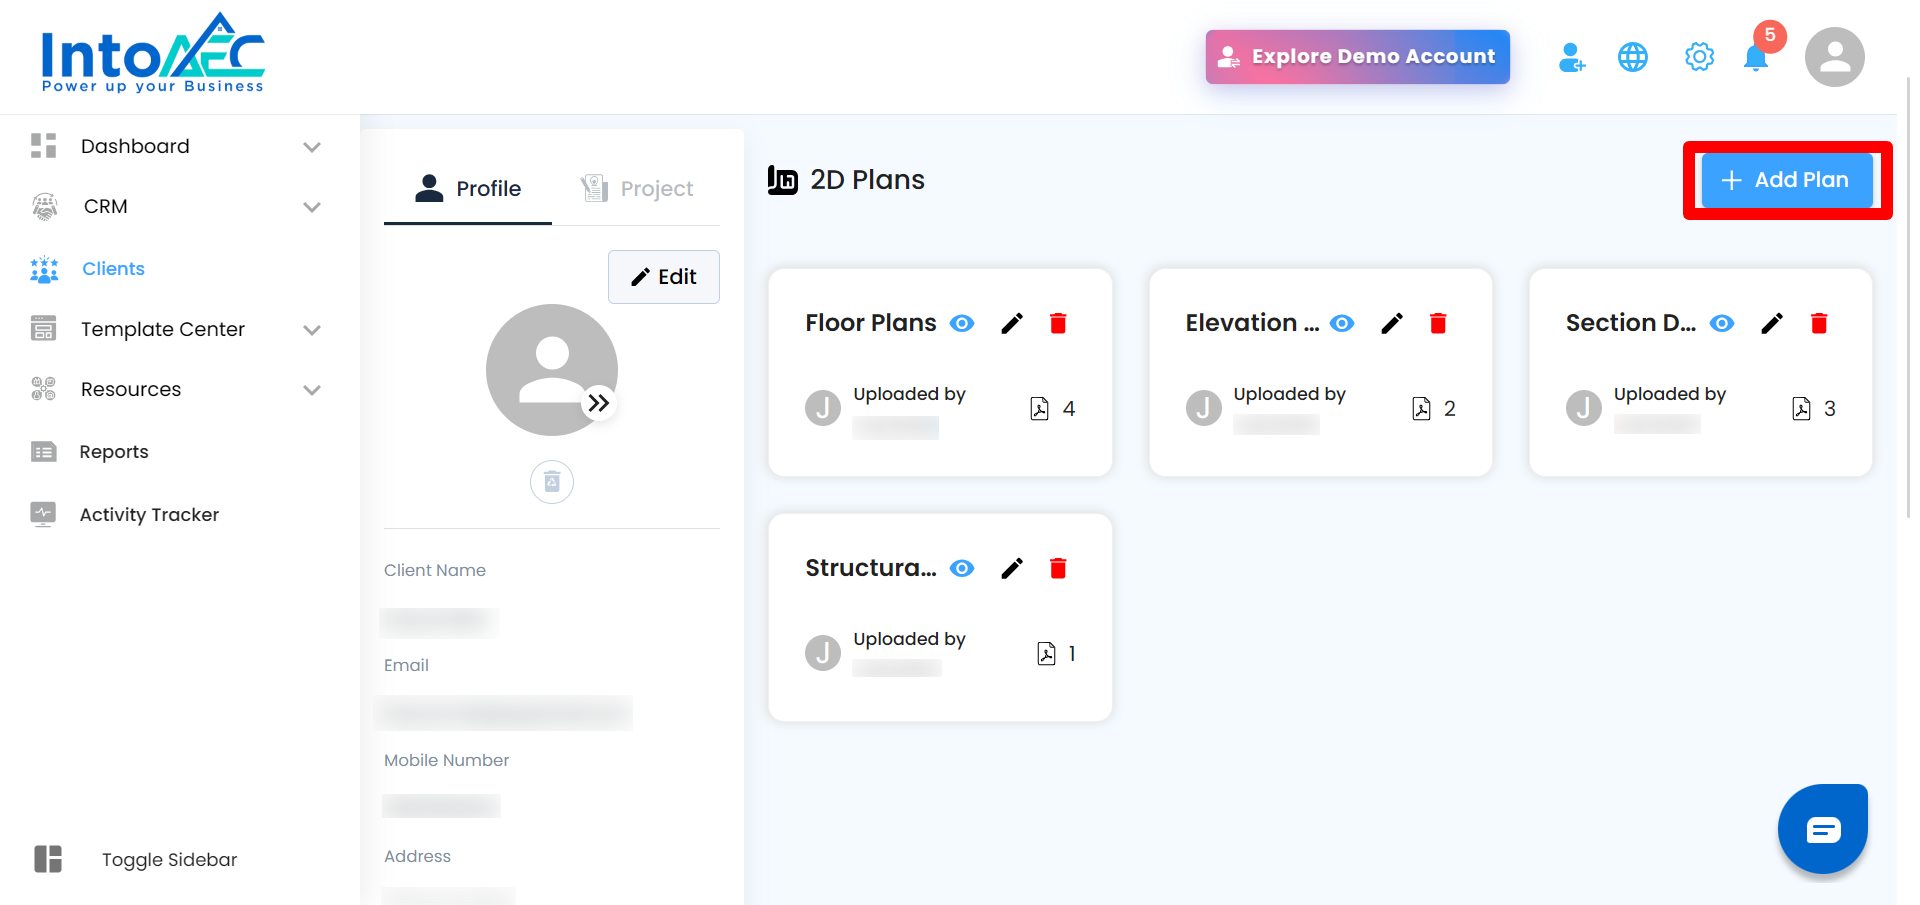Viewport: 1920px width, 905px height.
Task: Toggle the sidebar
Action: [x=48, y=859]
